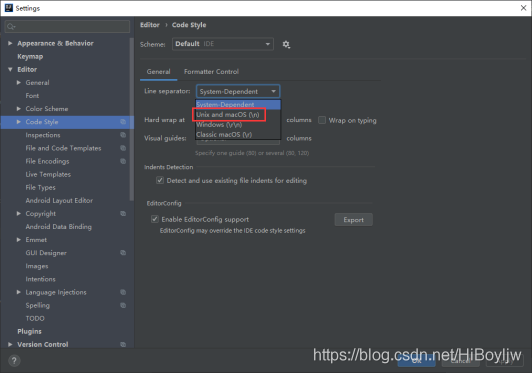This screenshot has width=532, height=374.
Task: Click the GUI Designer copy icon
Action: point(123,253)
